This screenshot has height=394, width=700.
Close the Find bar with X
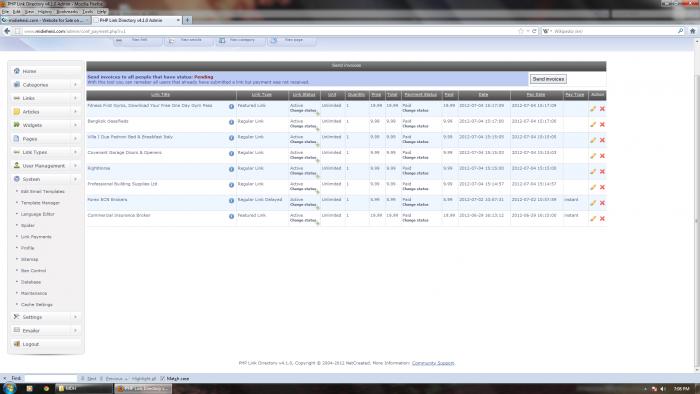5,378
